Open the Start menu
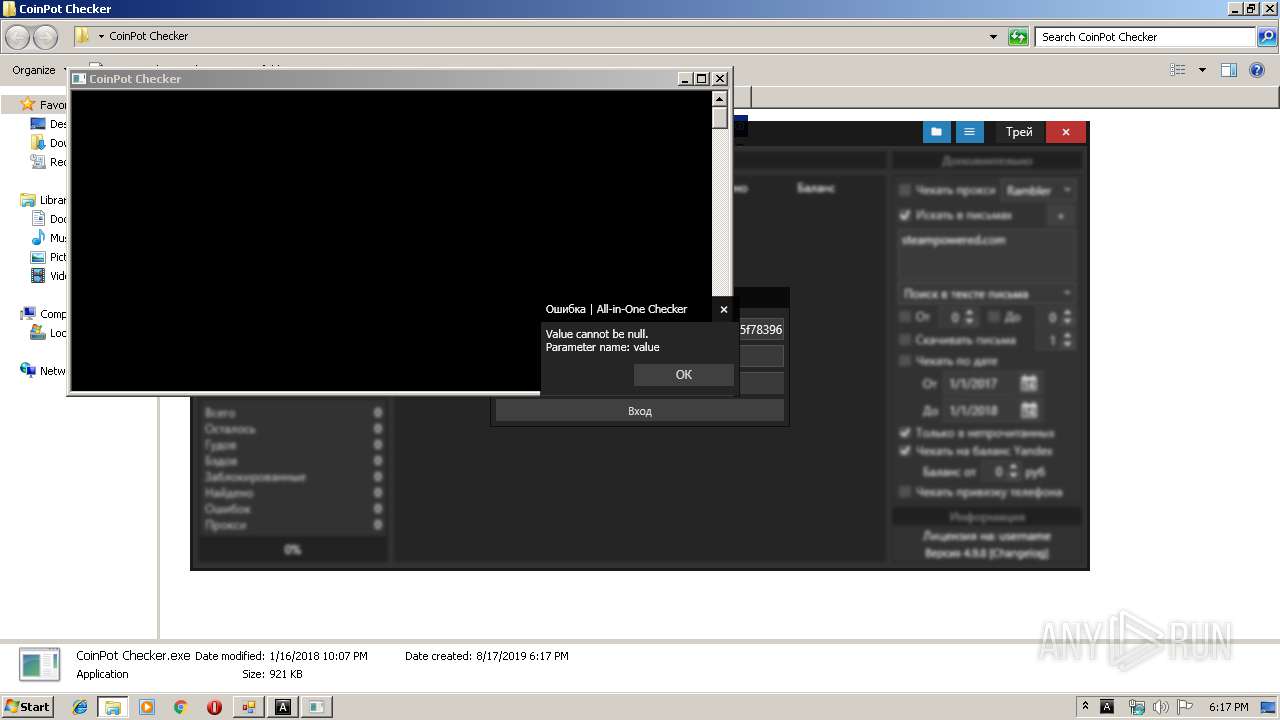The height and width of the screenshot is (720, 1280). point(27,706)
